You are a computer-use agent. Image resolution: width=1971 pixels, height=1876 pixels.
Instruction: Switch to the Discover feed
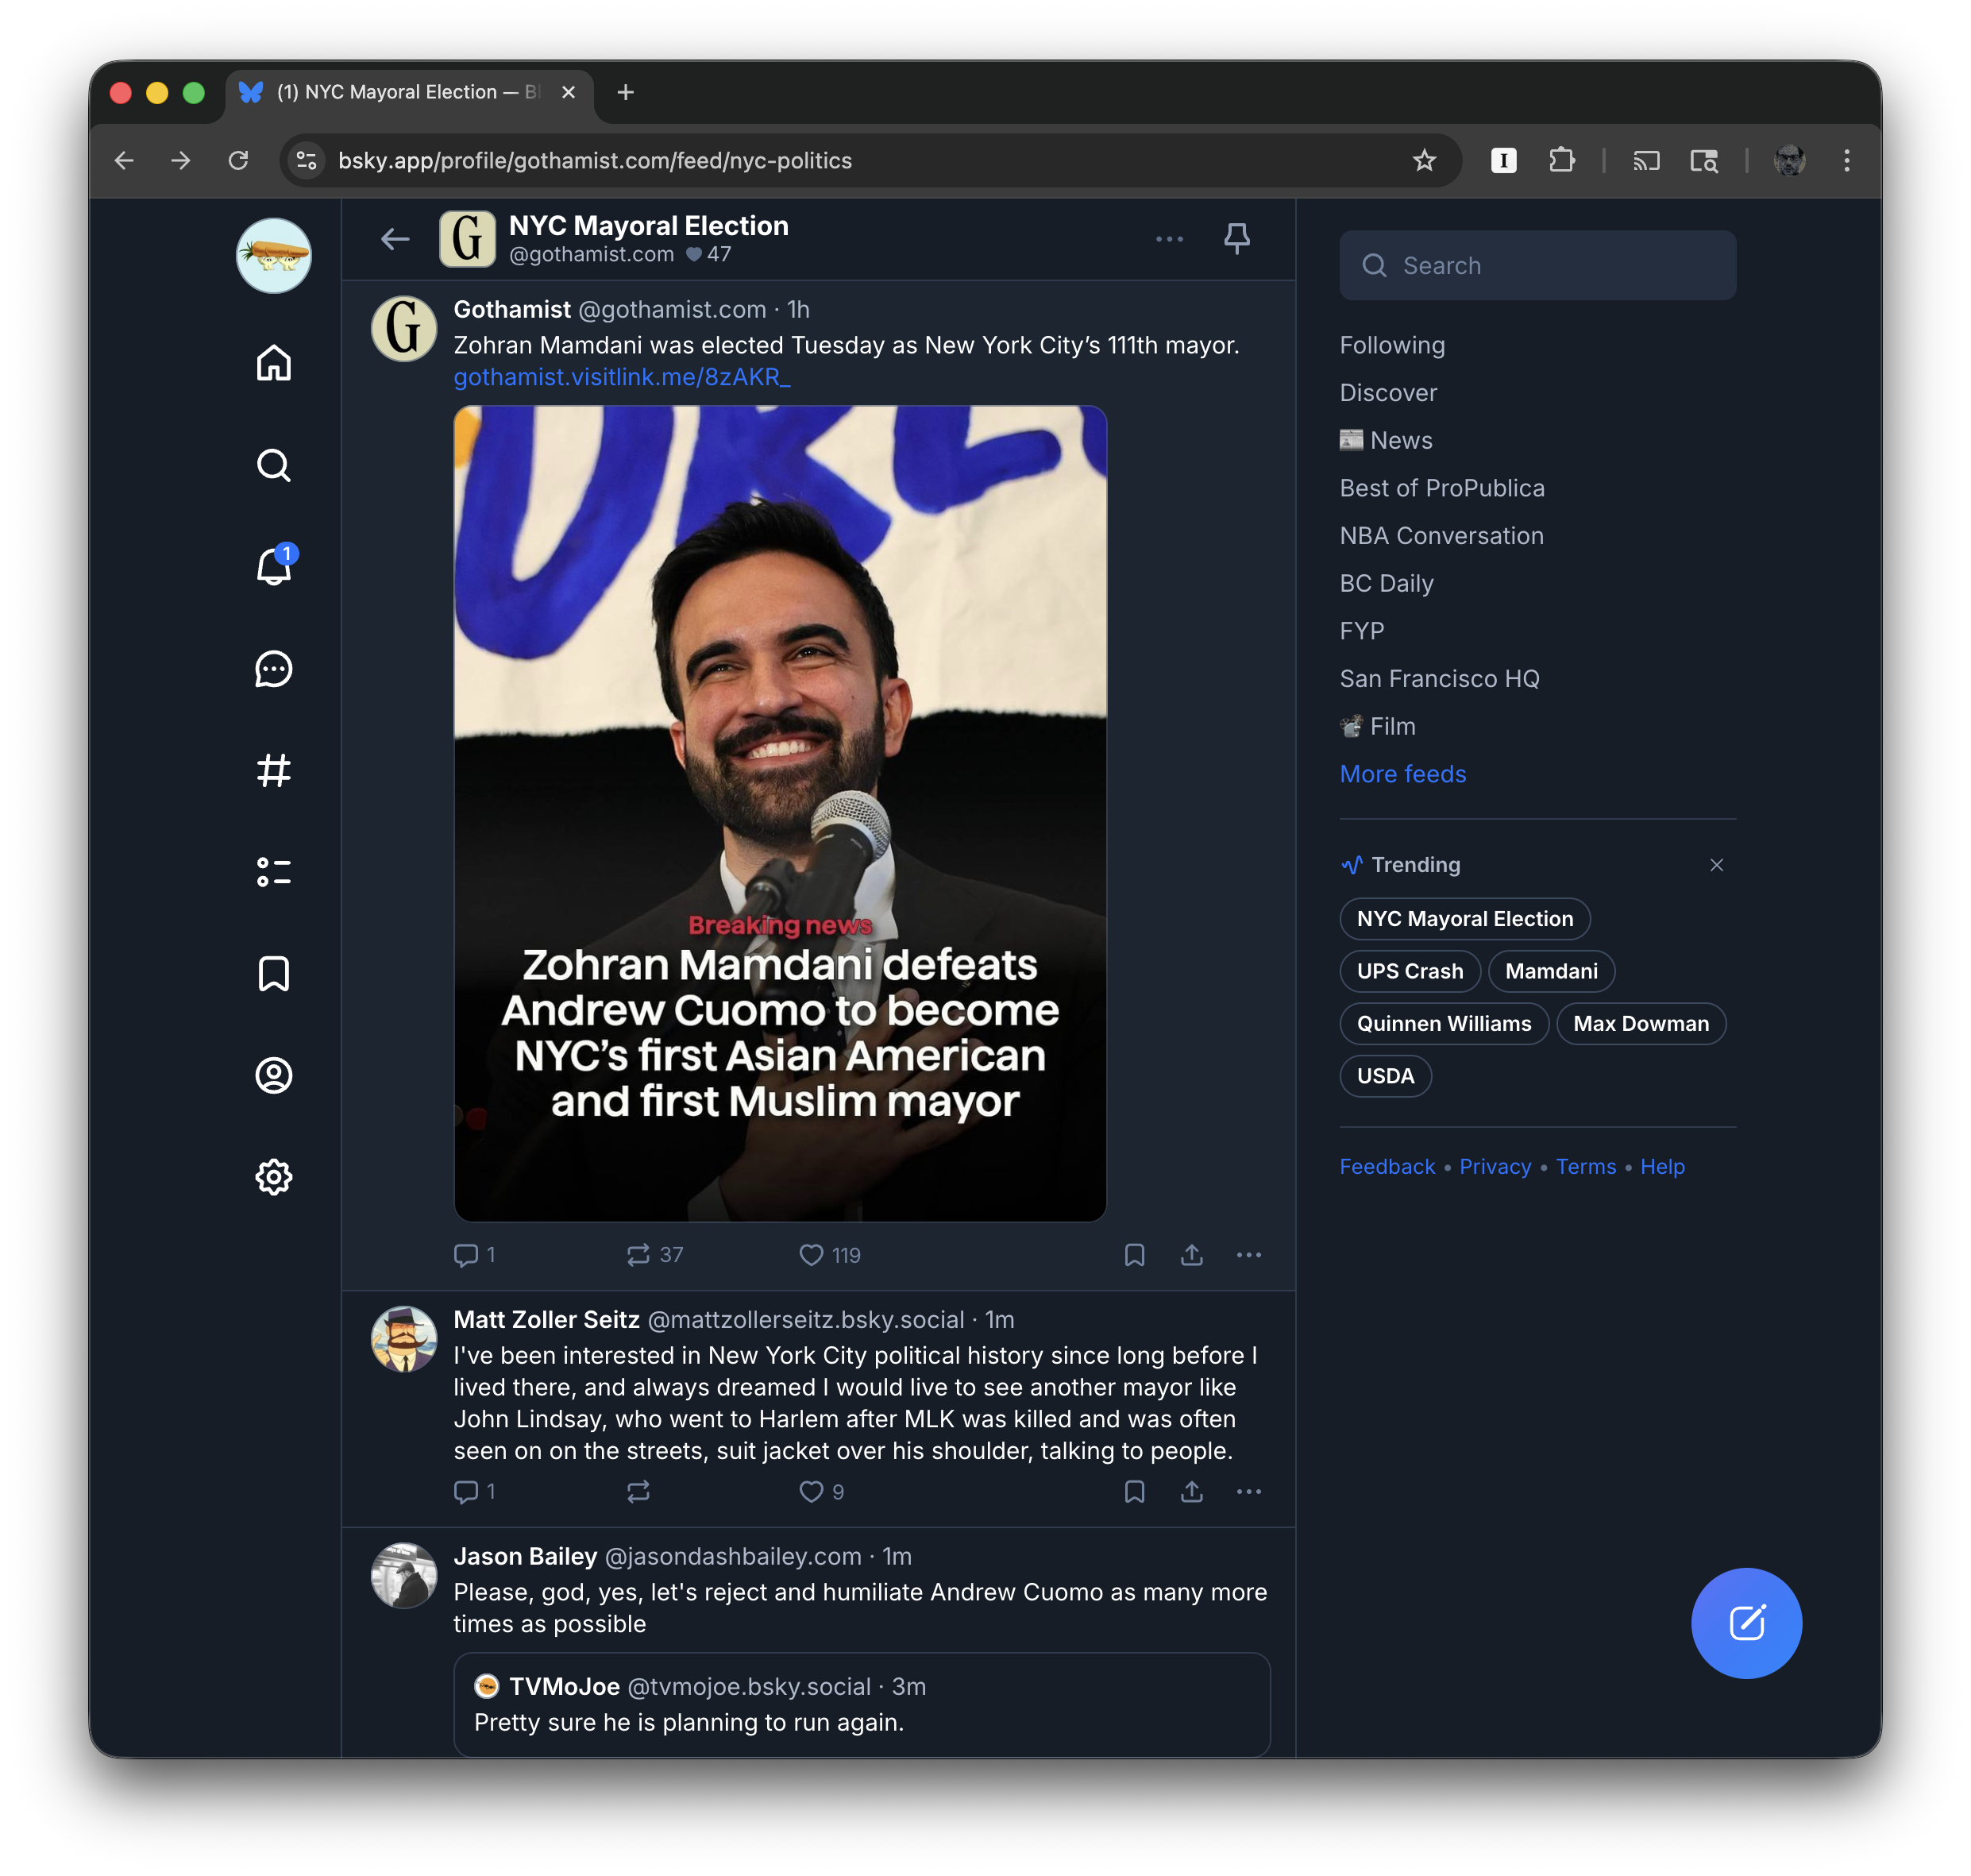tap(1388, 393)
